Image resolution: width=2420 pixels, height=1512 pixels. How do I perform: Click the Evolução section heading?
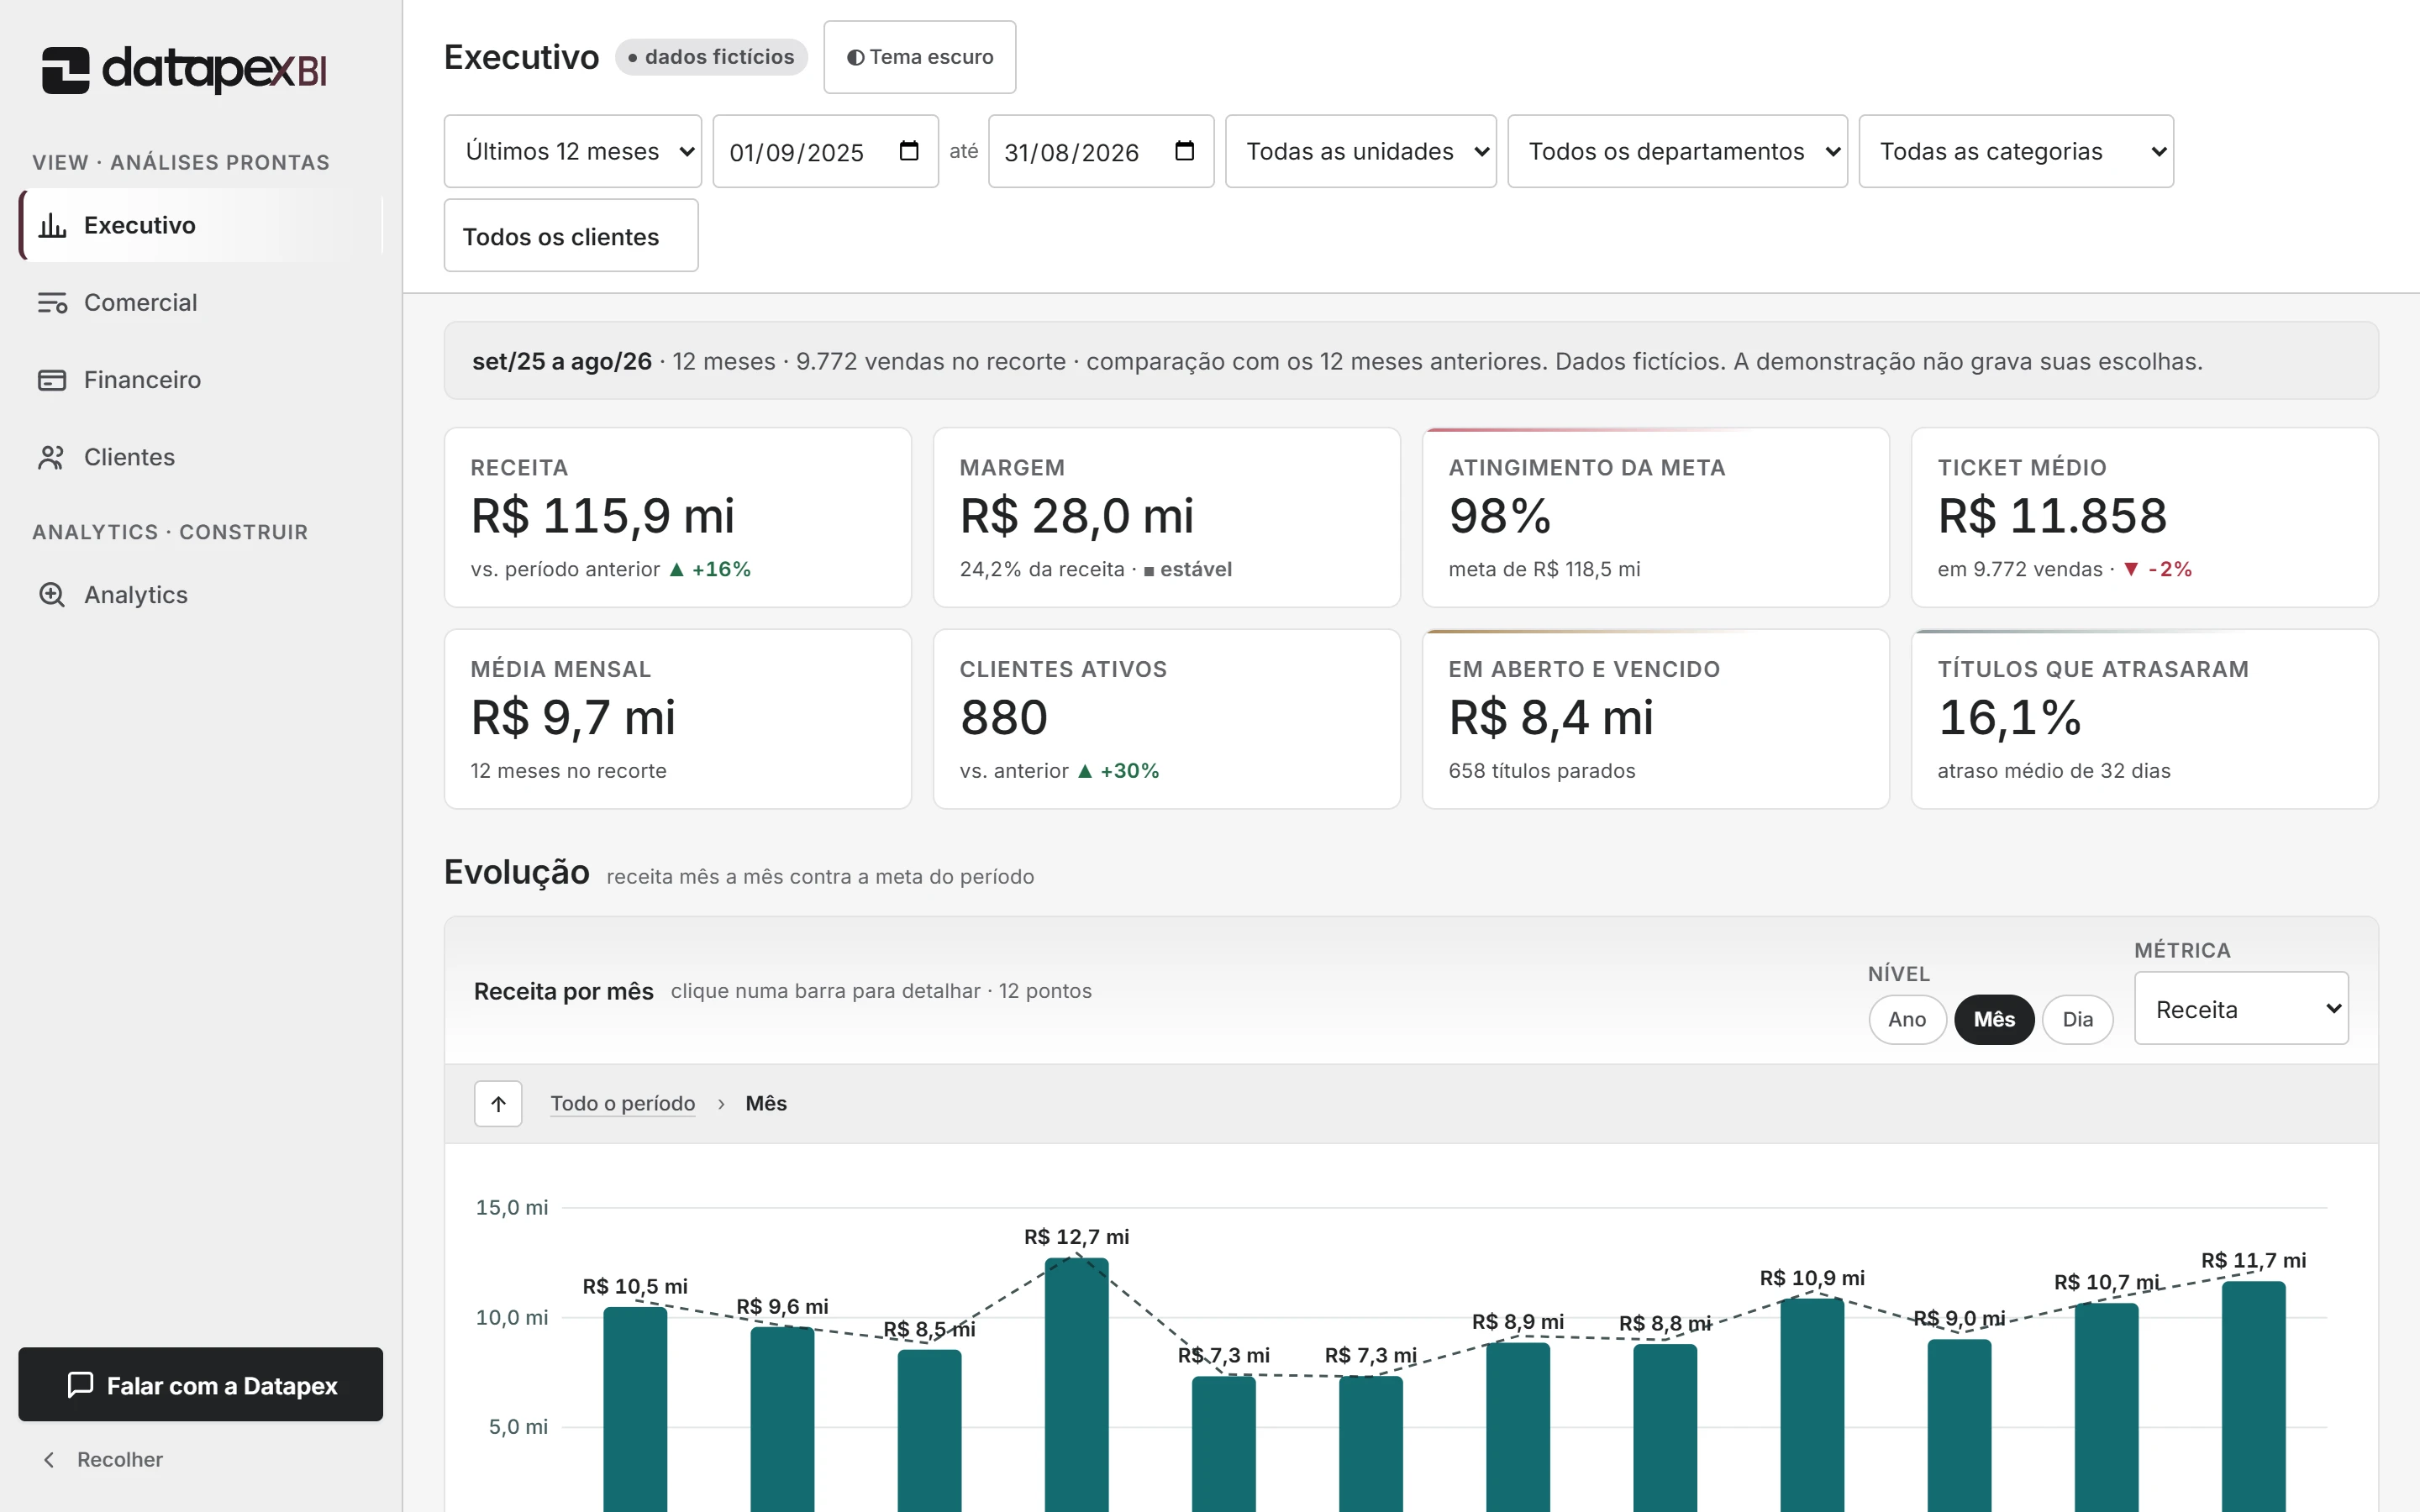tap(517, 872)
